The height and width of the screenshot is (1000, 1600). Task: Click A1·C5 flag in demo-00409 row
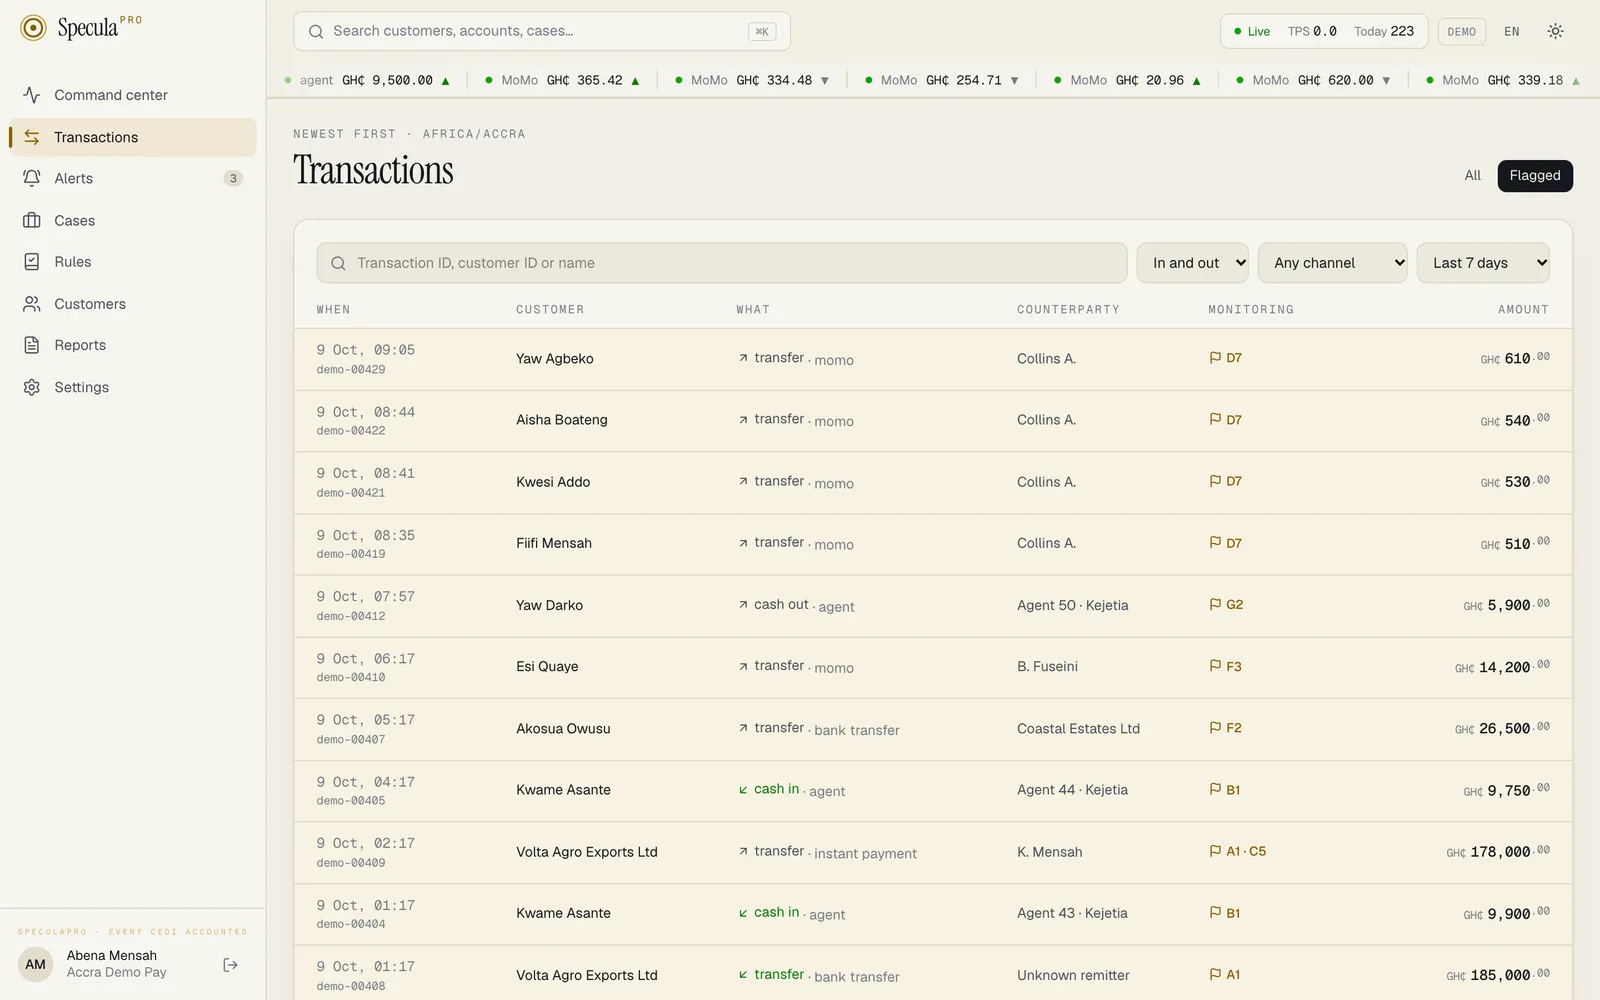point(1238,851)
